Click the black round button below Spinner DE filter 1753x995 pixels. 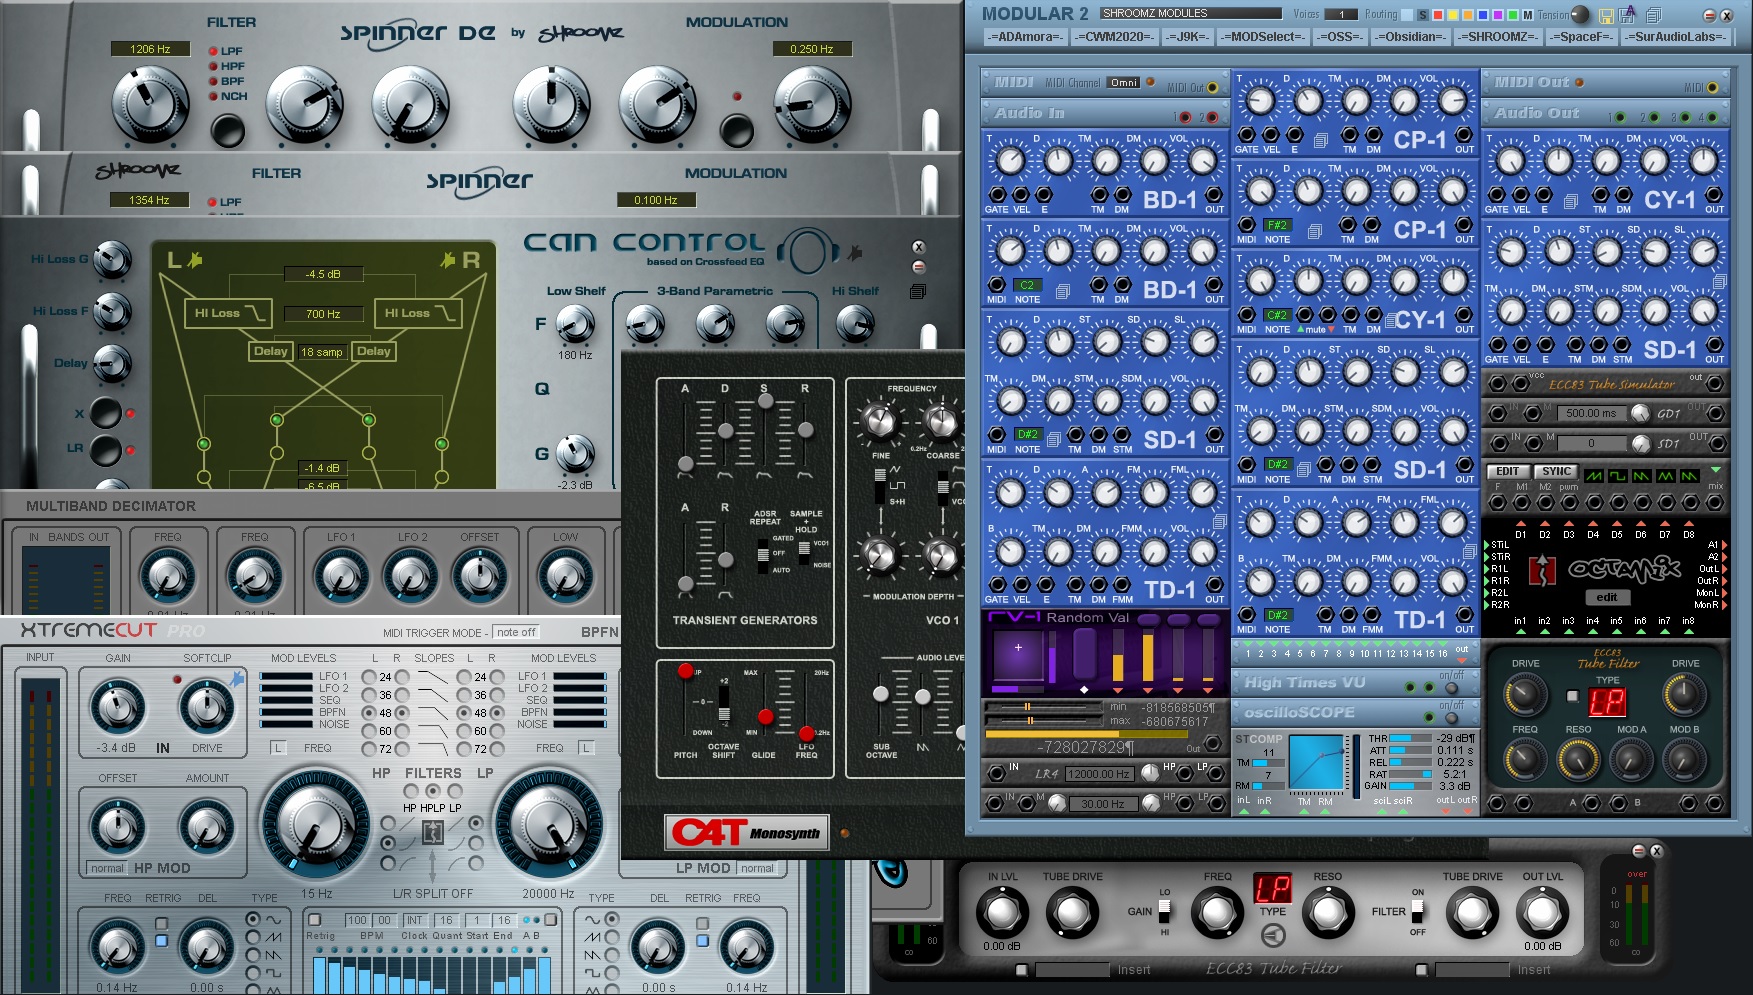[x=227, y=130]
